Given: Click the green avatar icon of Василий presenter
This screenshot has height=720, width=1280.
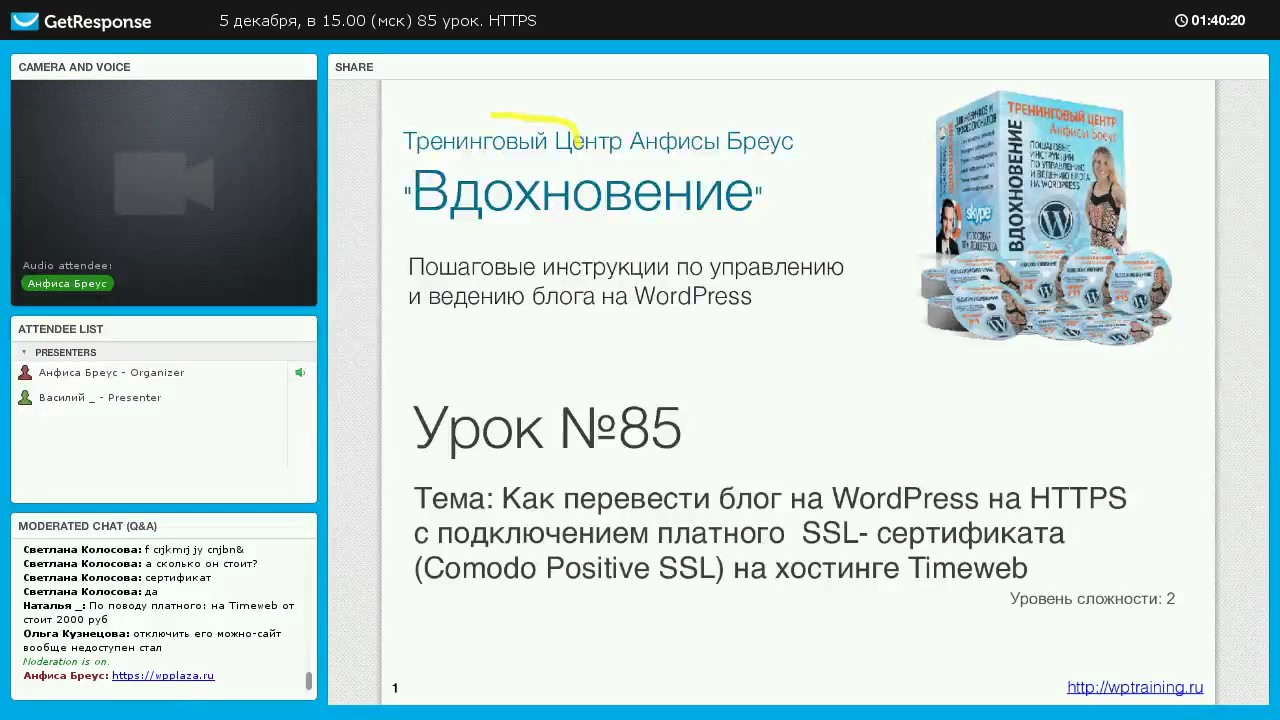Looking at the screenshot, I should pos(25,397).
